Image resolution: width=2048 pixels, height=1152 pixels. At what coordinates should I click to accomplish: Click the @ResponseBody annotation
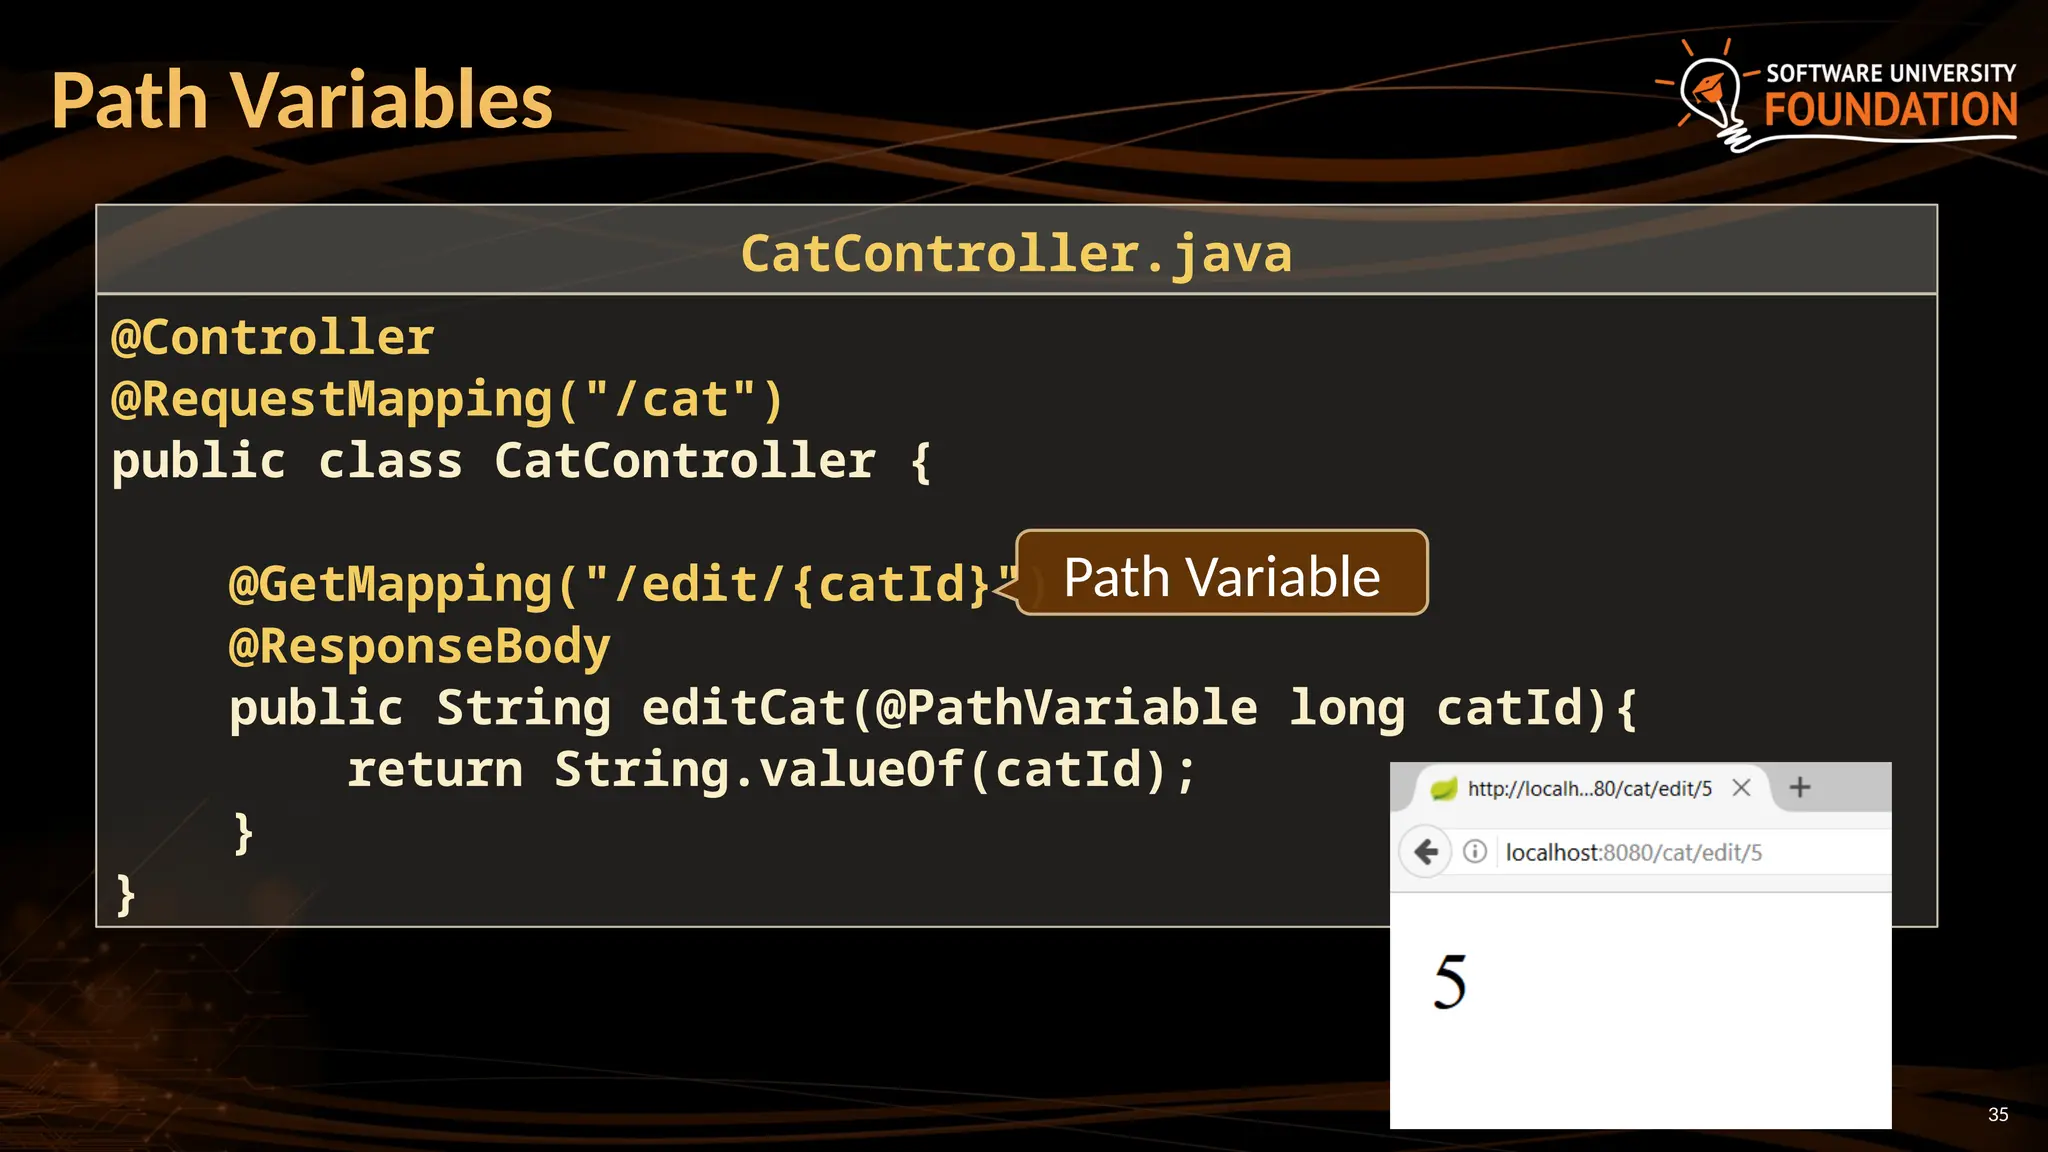419,646
